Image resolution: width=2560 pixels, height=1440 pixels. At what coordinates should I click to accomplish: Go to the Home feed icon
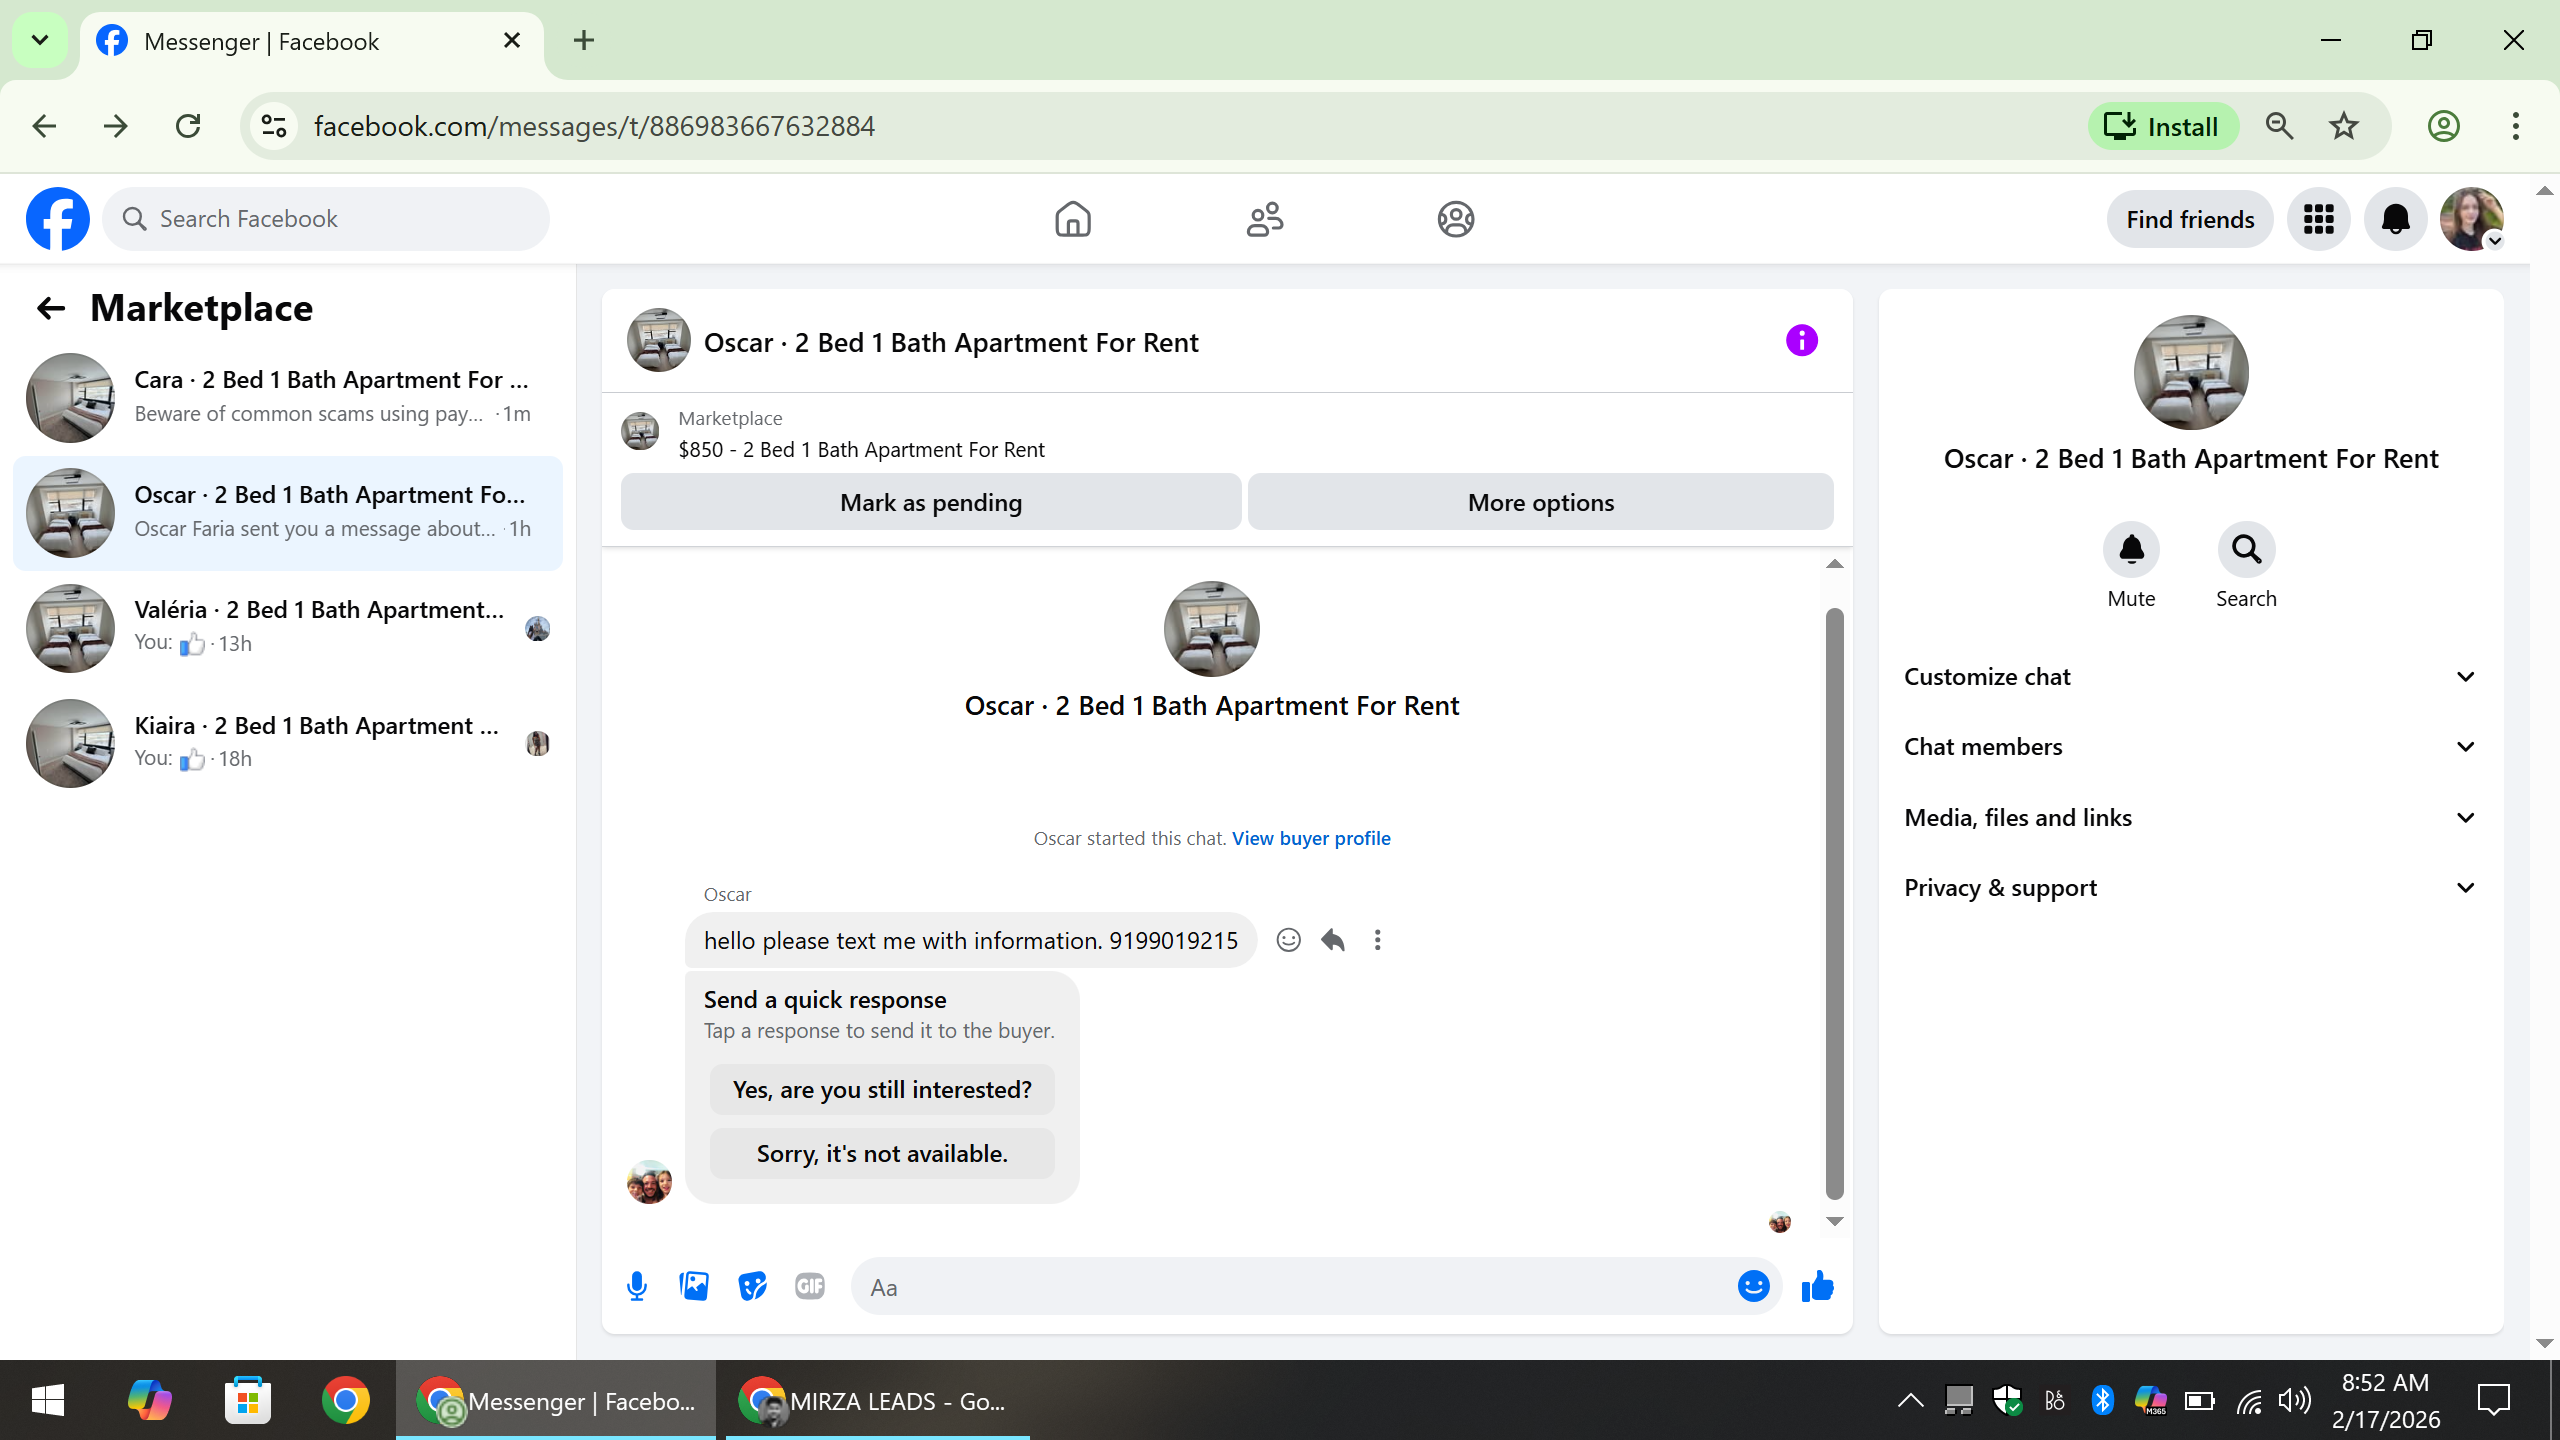[x=1072, y=219]
